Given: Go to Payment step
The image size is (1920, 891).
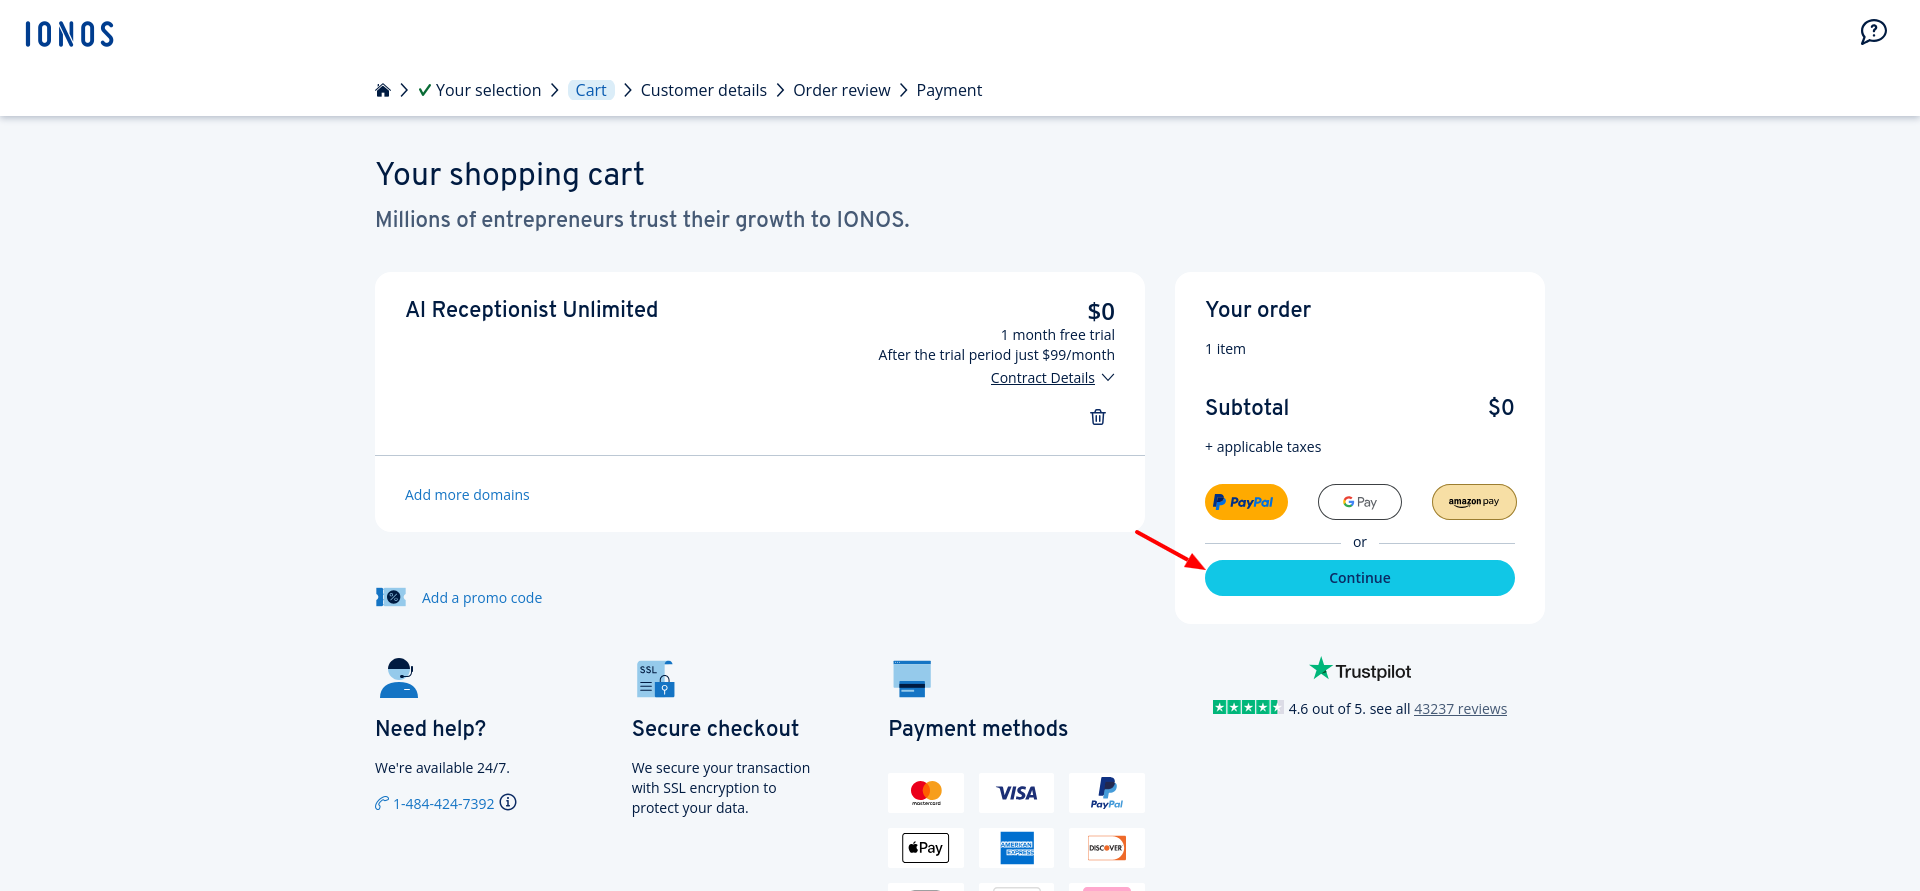Looking at the screenshot, I should (x=949, y=90).
